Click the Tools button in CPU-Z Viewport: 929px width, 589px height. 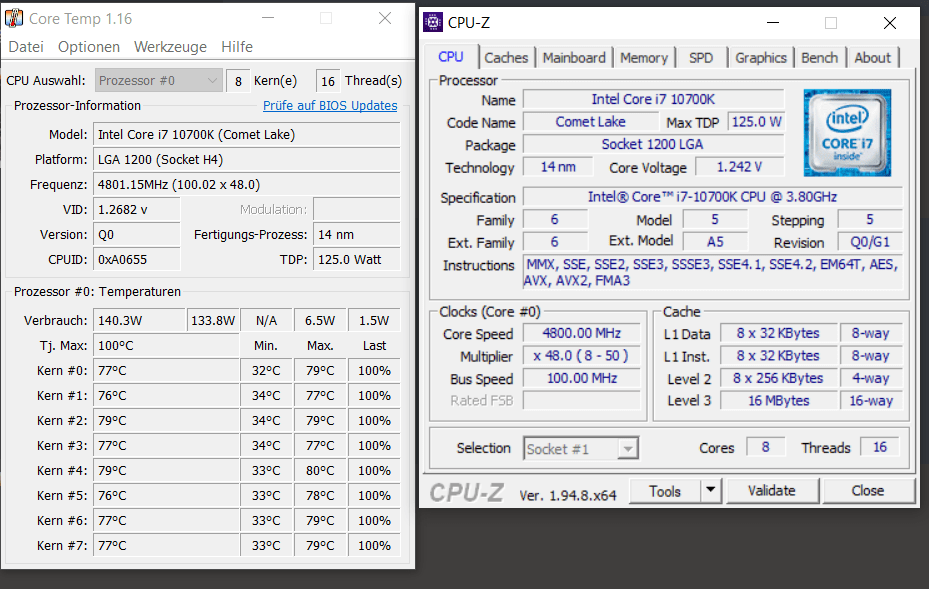[x=665, y=491]
